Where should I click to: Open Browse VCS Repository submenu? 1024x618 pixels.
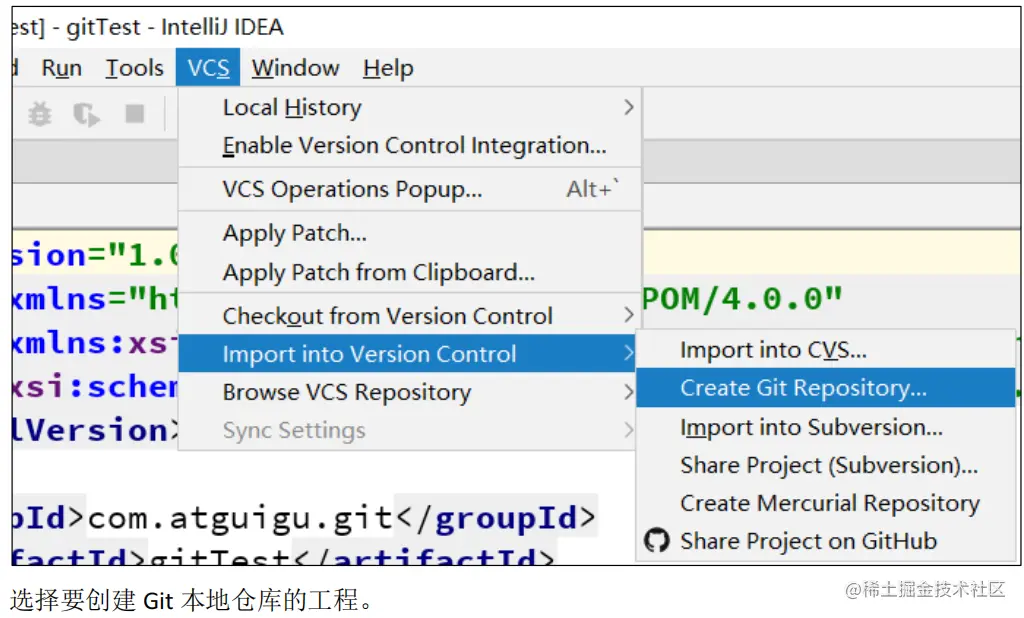(409, 392)
